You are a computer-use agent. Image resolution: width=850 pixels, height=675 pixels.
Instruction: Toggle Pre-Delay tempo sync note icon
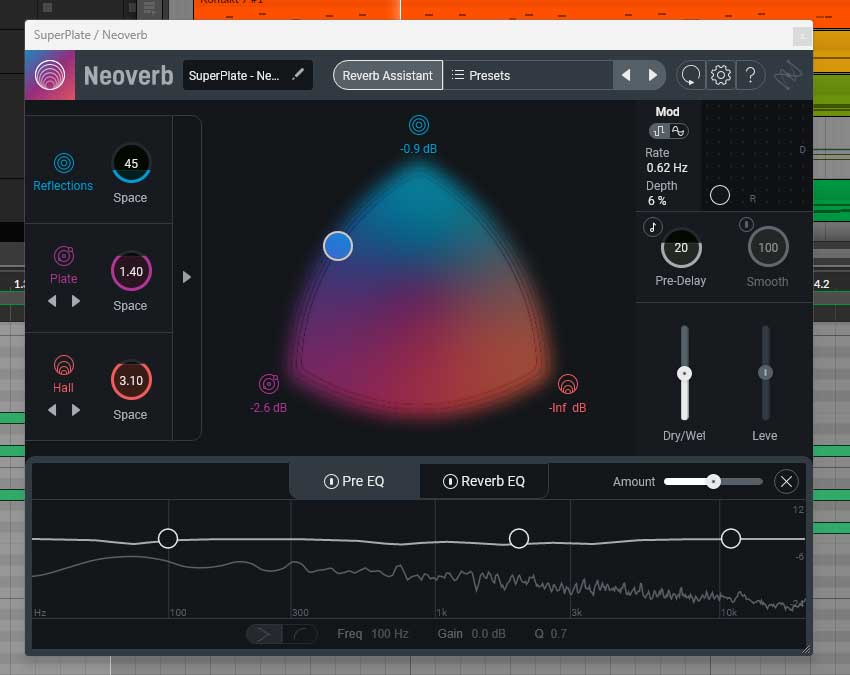(653, 227)
